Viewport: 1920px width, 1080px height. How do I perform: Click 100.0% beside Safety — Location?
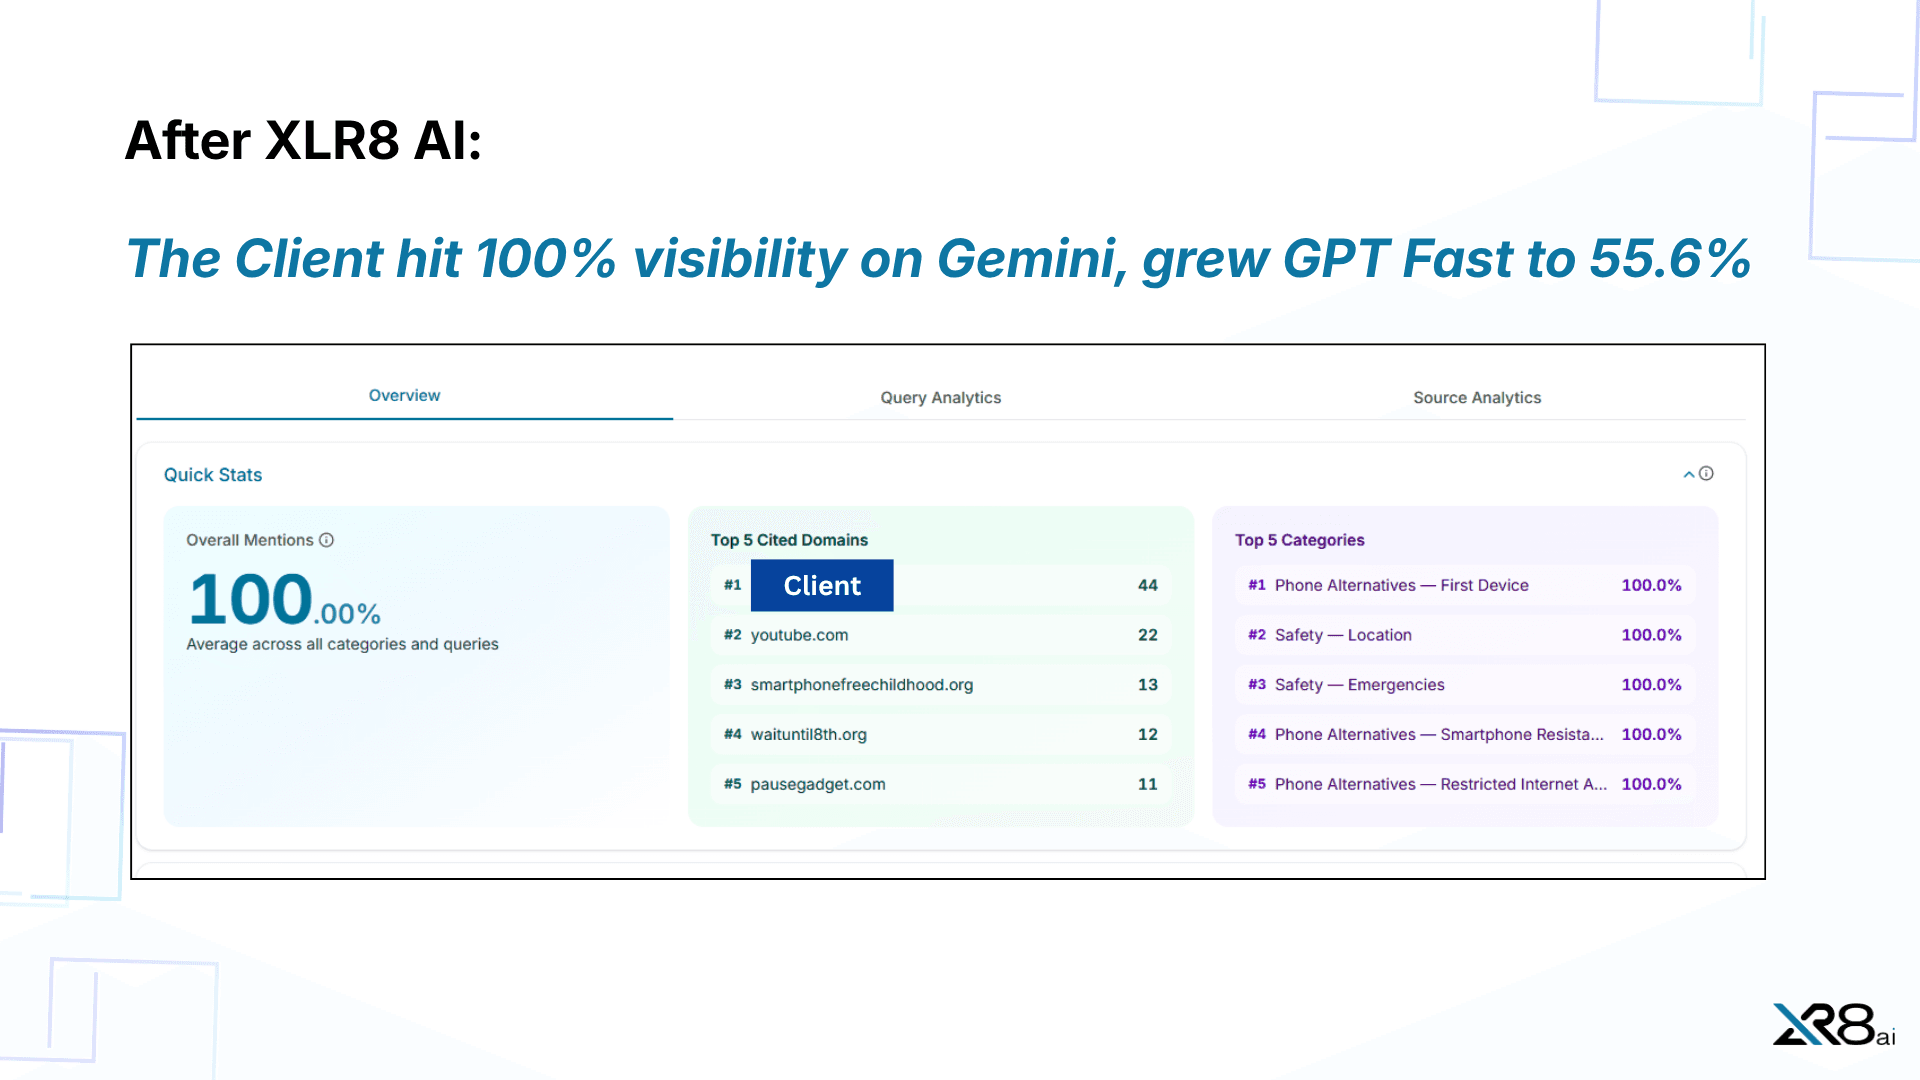point(1651,635)
